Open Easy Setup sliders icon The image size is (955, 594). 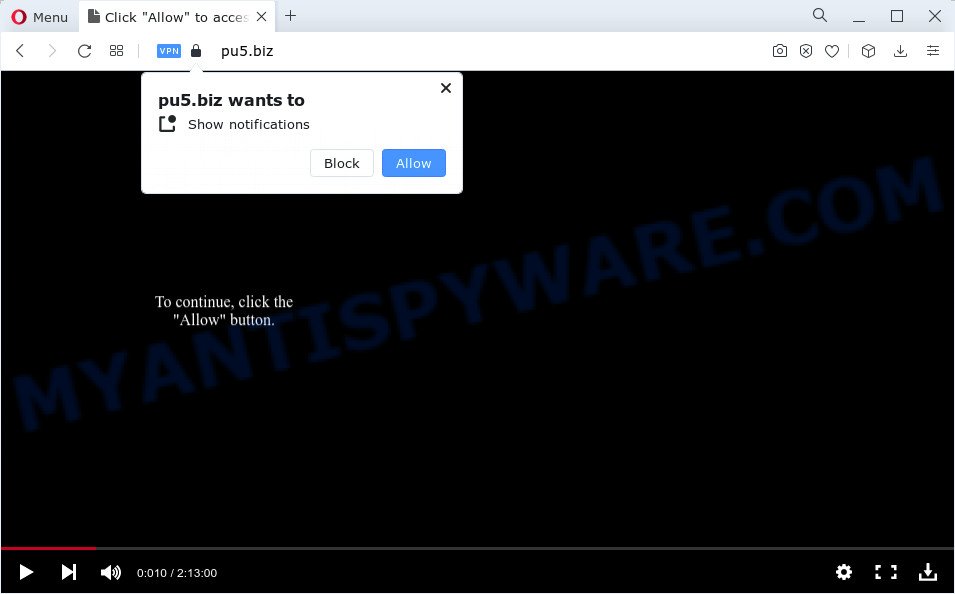click(933, 51)
